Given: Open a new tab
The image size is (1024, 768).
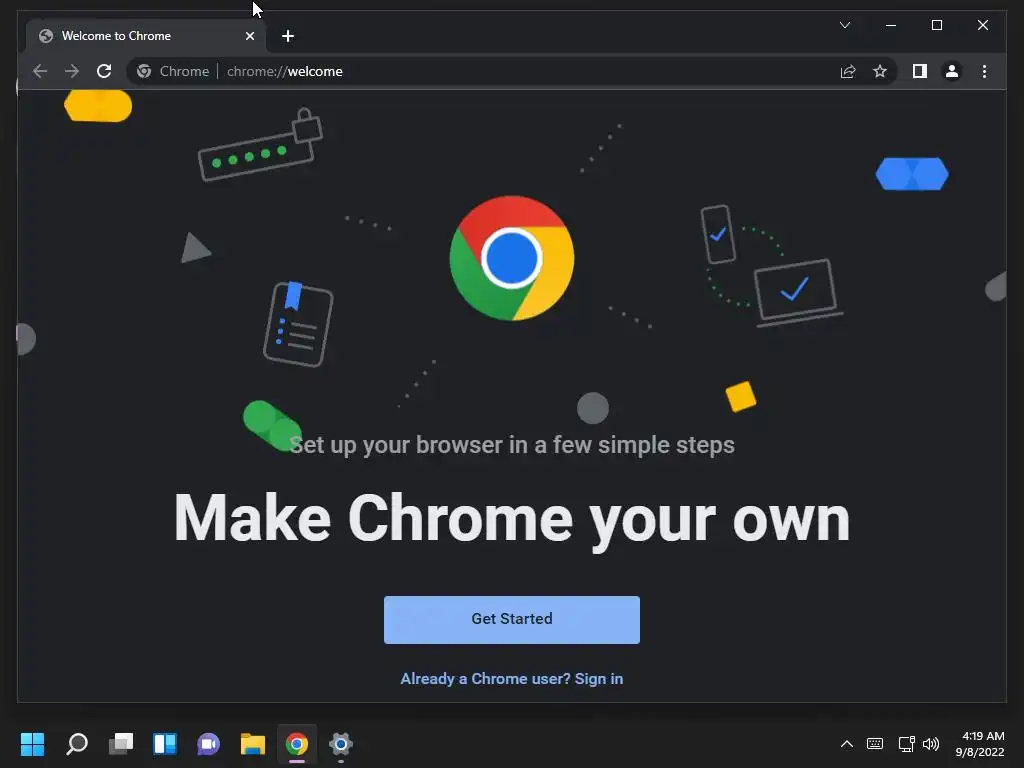Looking at the screenshot, I should (x=288, y=36).
